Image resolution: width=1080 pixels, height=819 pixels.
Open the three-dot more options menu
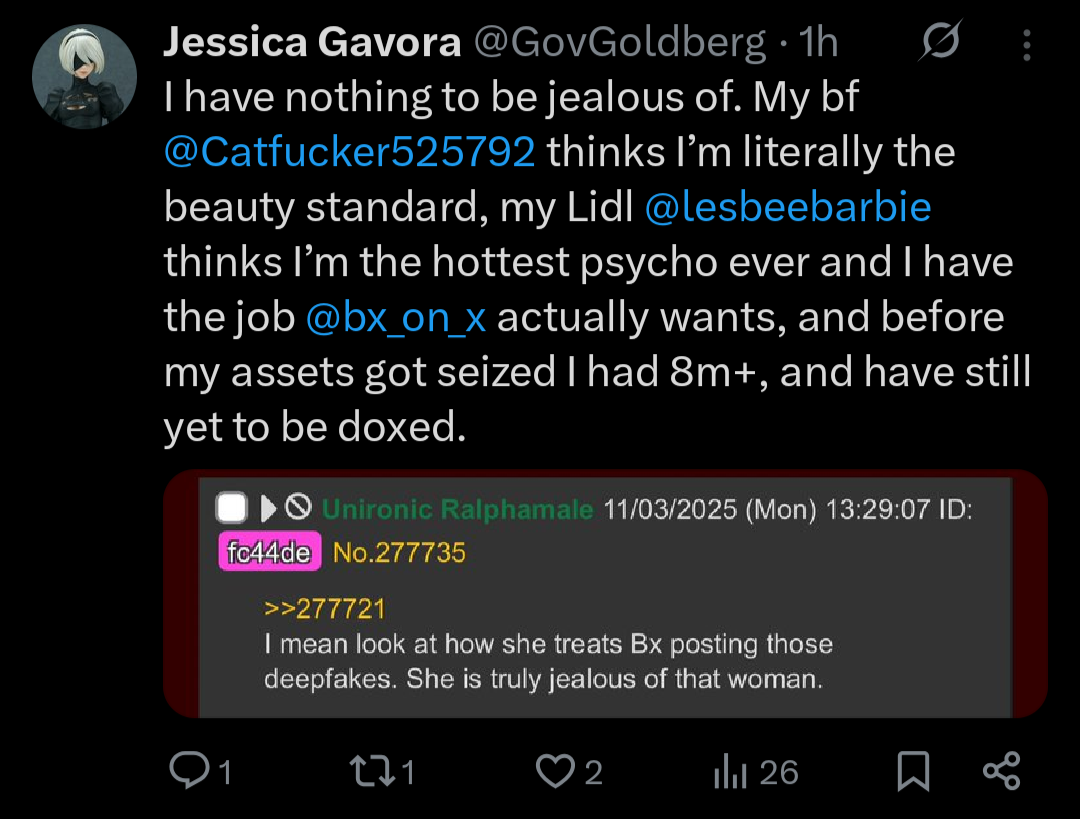(x=1027, y=43)
